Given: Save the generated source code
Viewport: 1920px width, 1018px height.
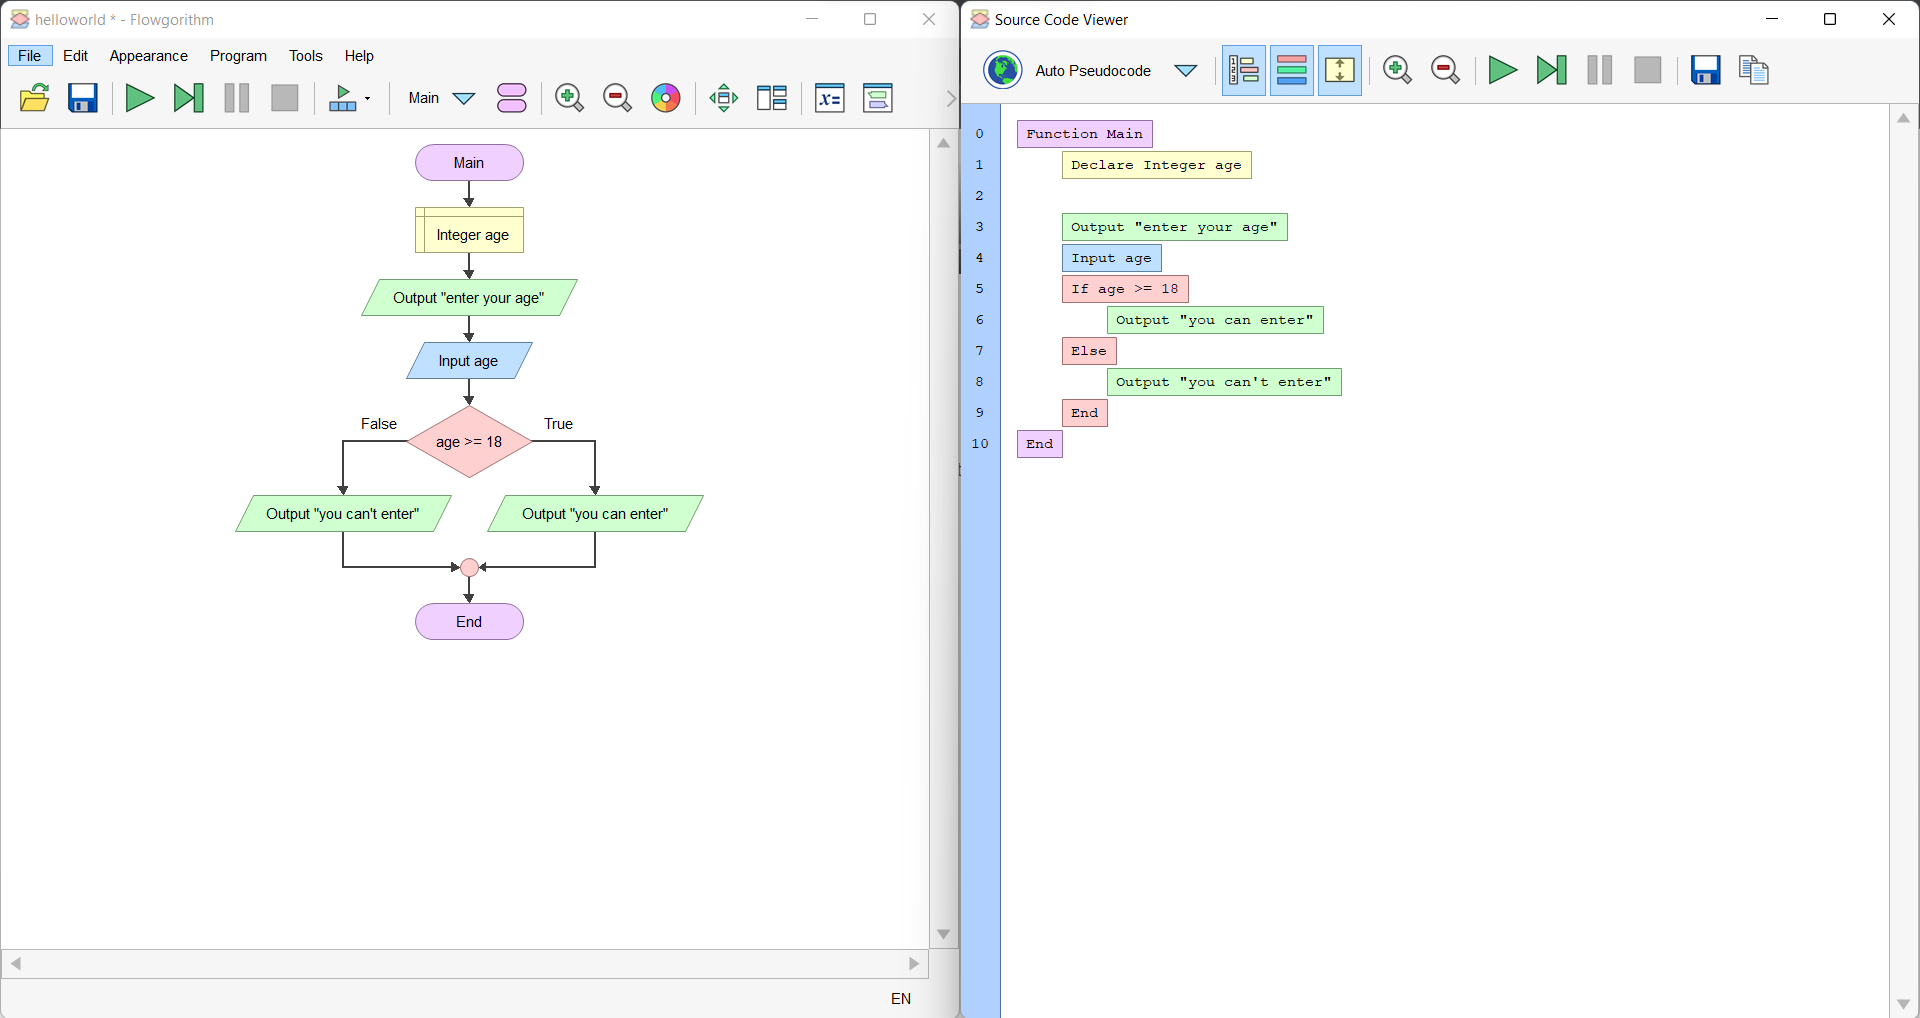Looking at the screenshot, I should [x=1705, y=70].
